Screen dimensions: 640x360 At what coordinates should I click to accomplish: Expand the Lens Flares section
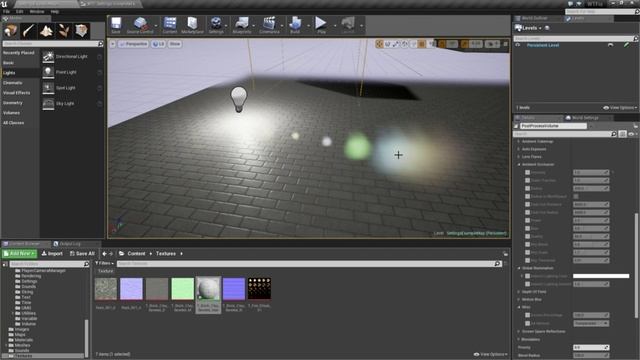[519, 157]
